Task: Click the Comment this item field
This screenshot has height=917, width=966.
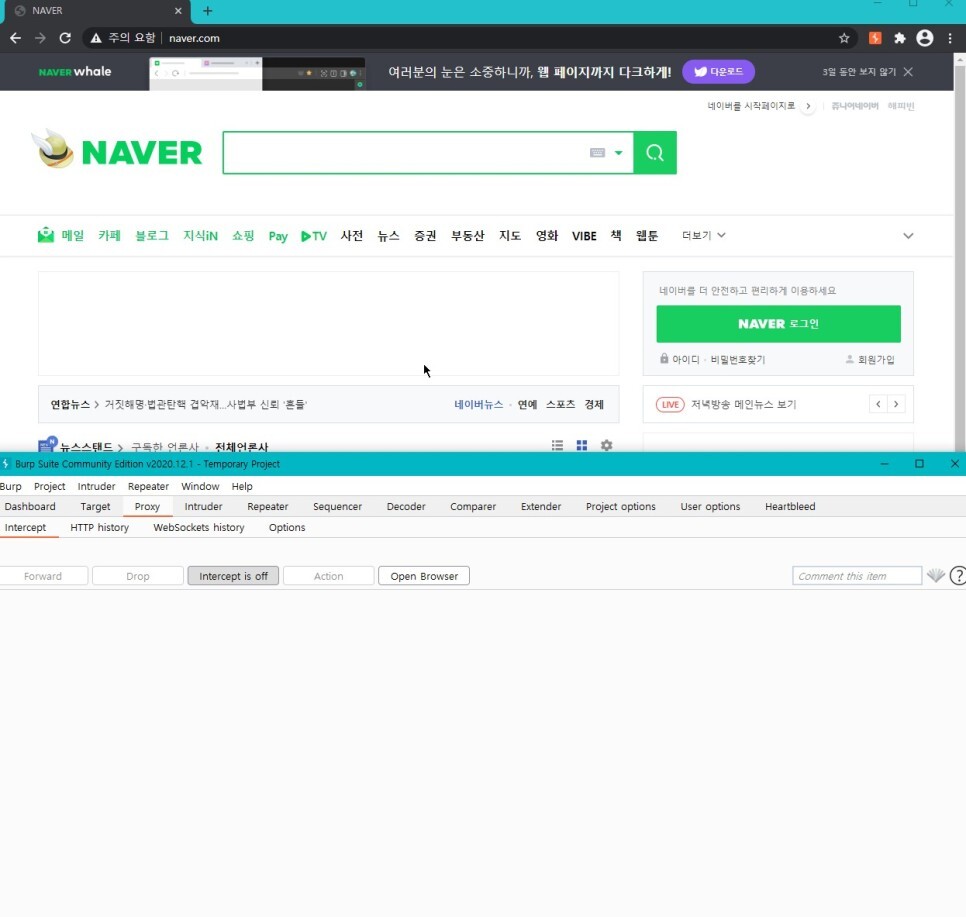Action: point(857,576)
